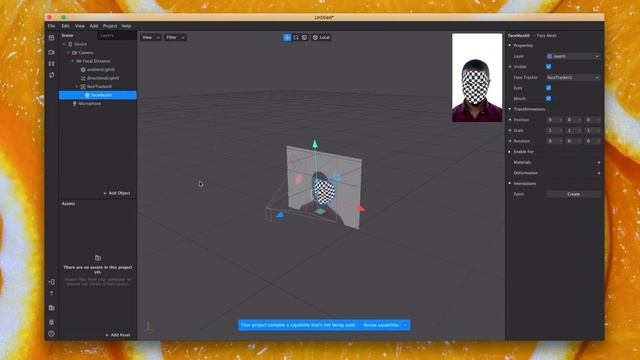
Task: Click the Scale Z value field
Action: (x=592, y=131)
